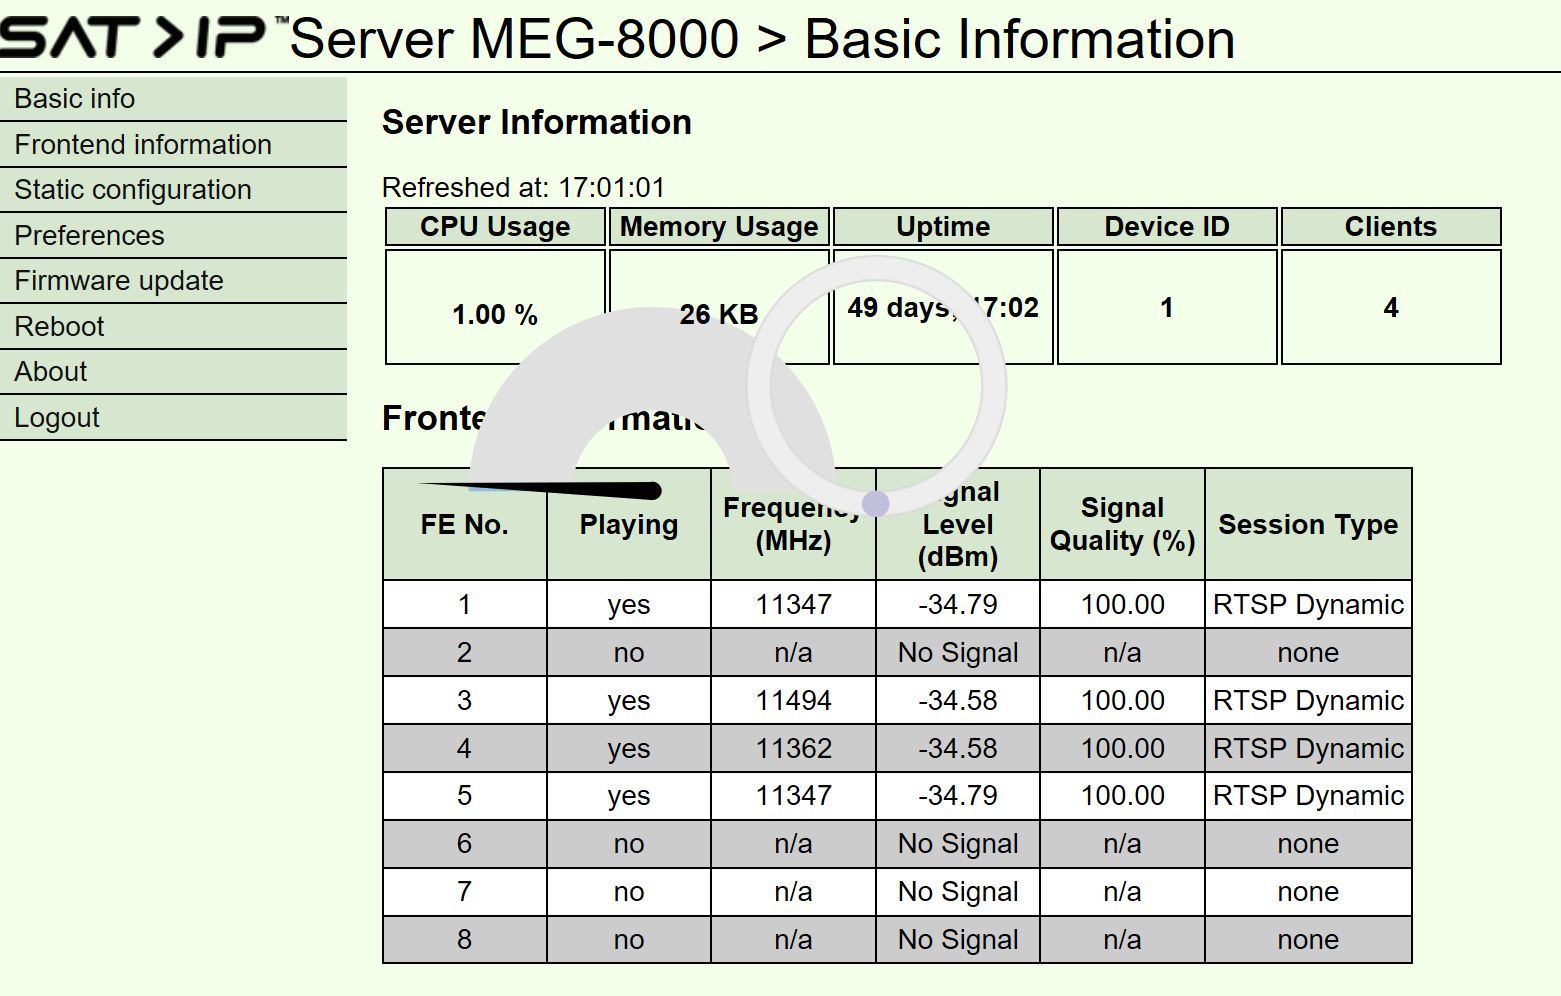Click the Server Information heading

pyautogui.click(x=537, y=122)
